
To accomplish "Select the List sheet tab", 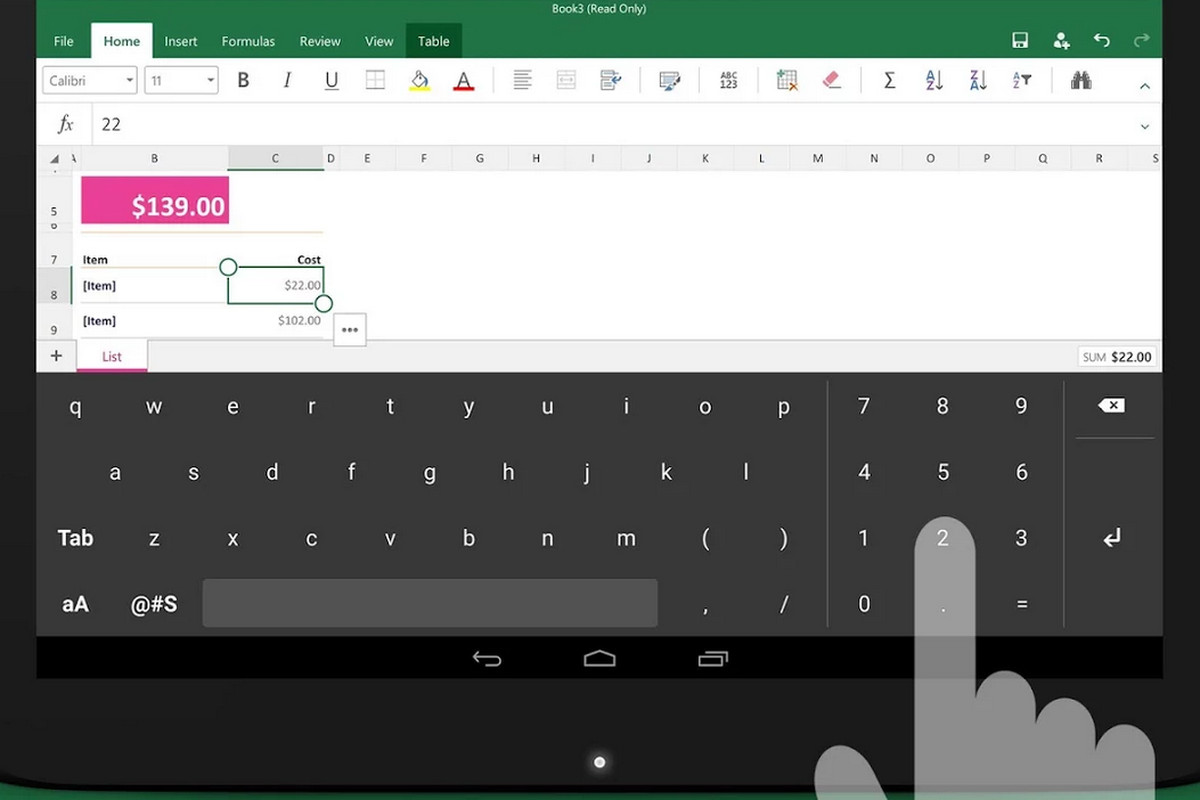I will point(112,356).
